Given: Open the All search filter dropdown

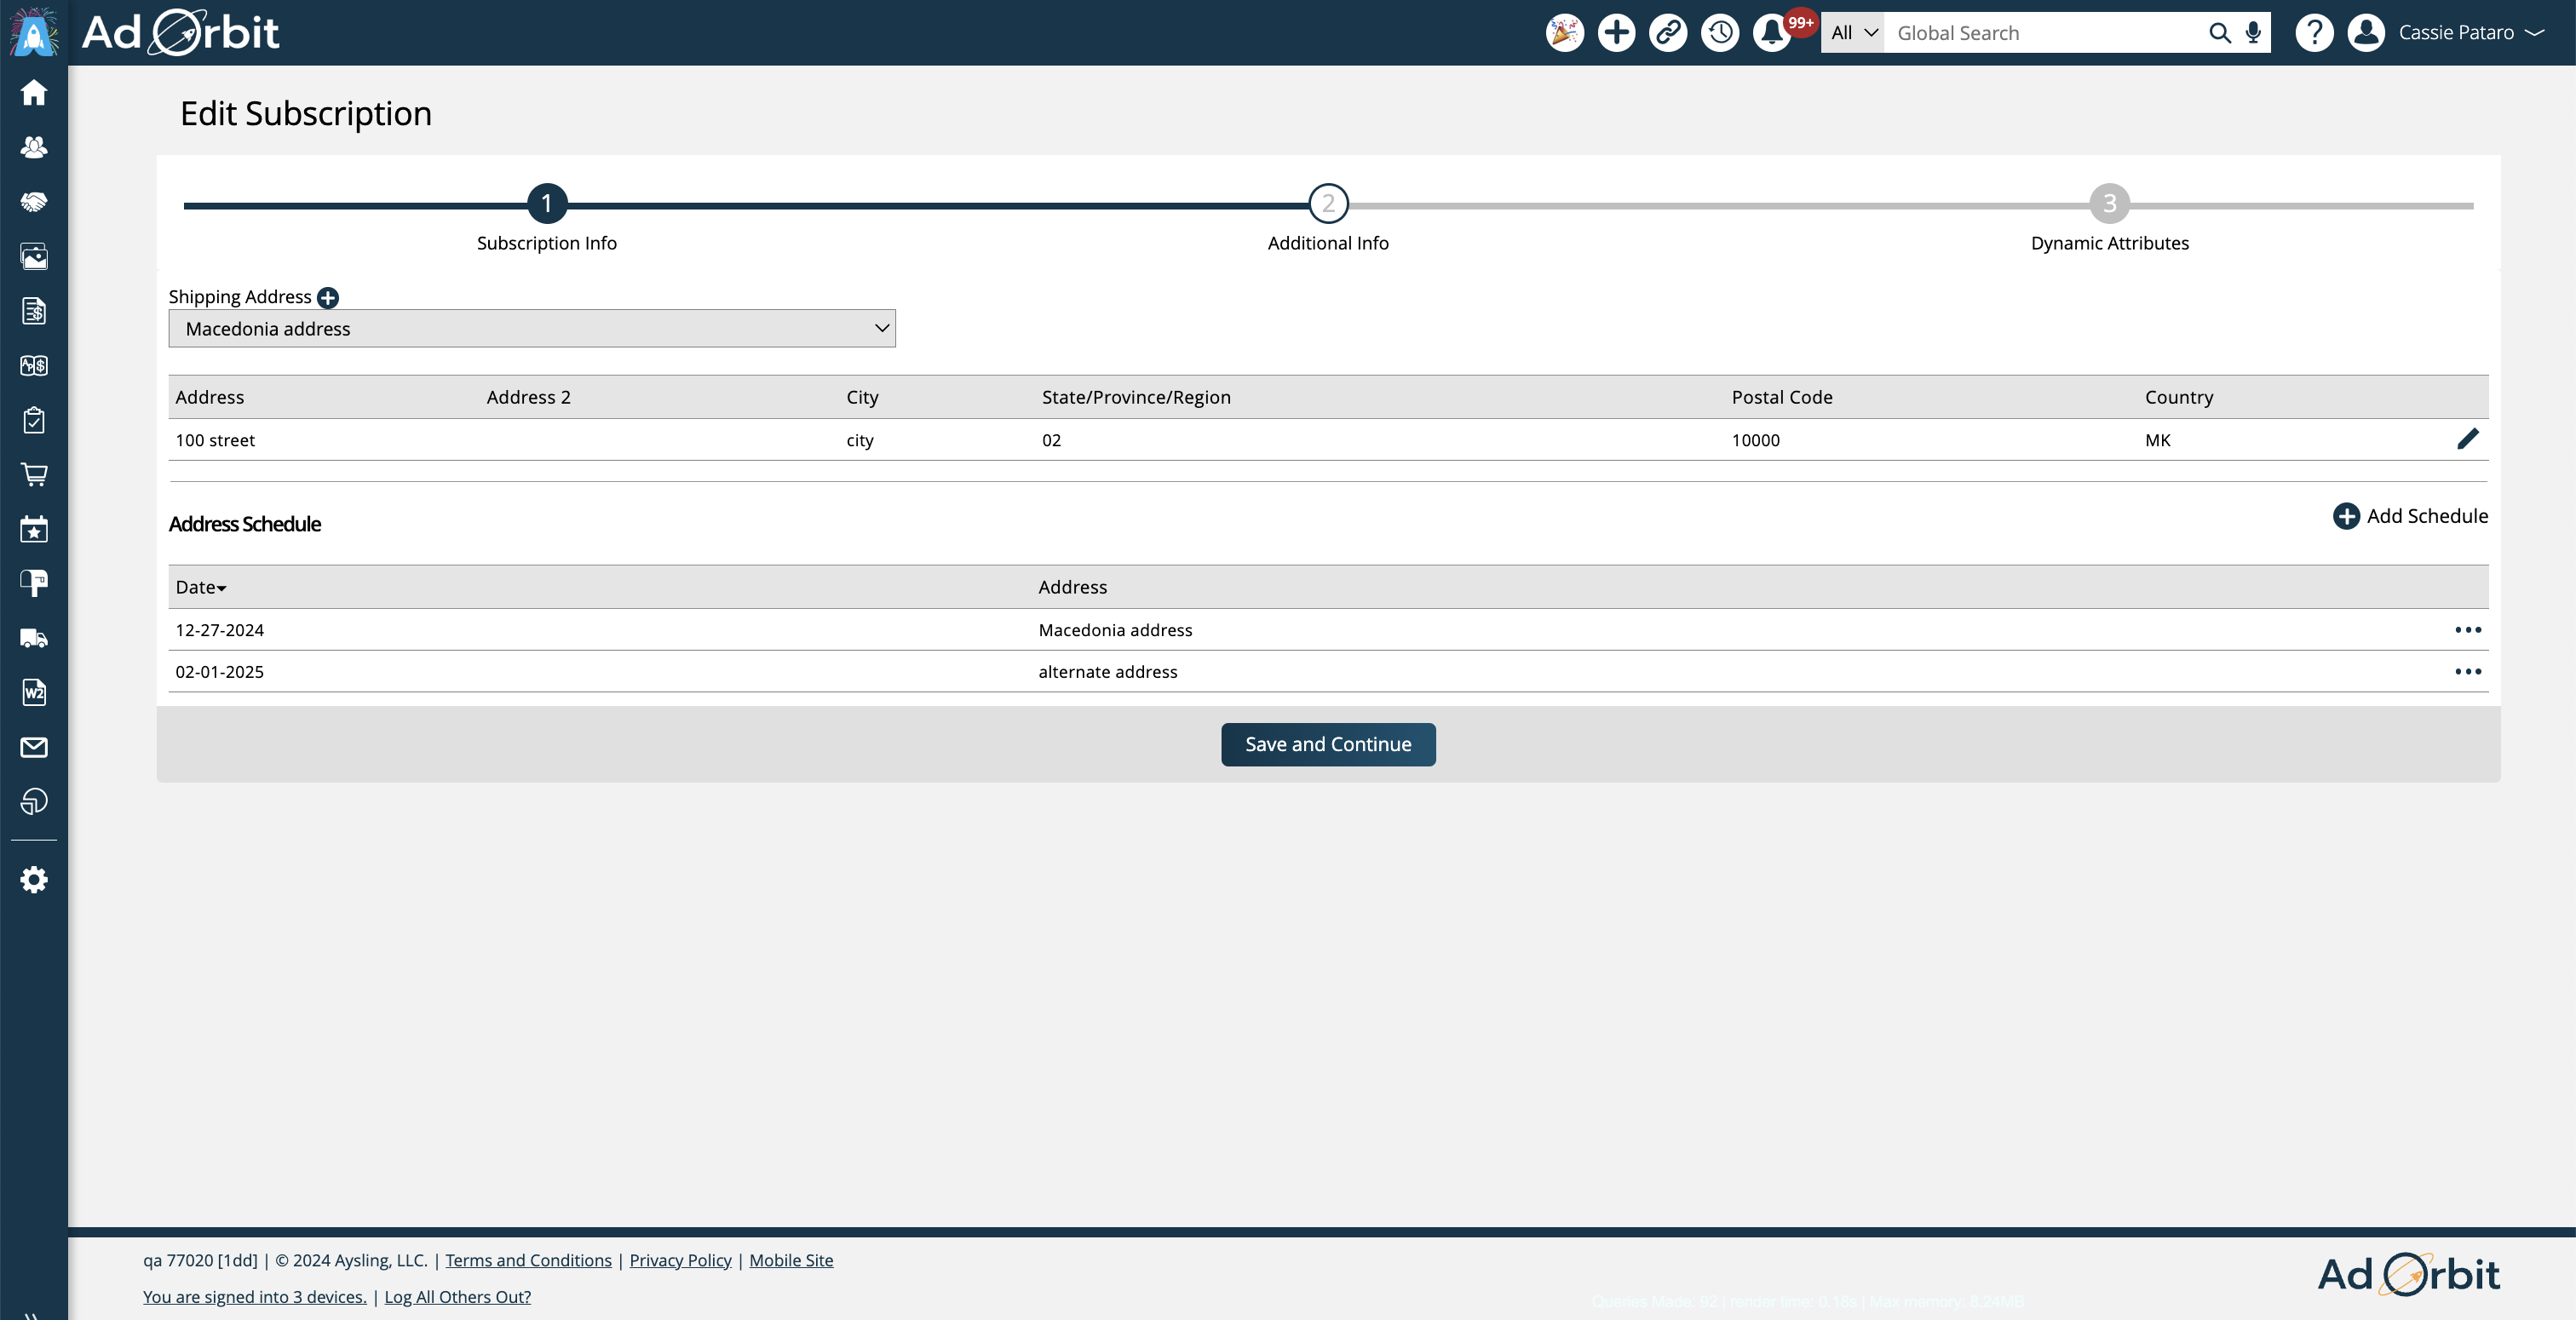Looking at the screenshot, I should 1853,33.
